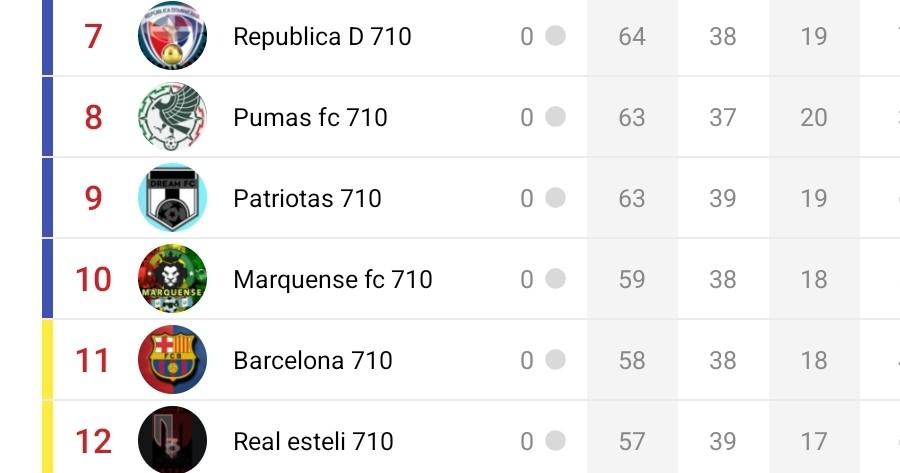900x473 pixels.
Task: Tap the Patriotas 710 Dream FC badge
Action: tap(172, 198)
